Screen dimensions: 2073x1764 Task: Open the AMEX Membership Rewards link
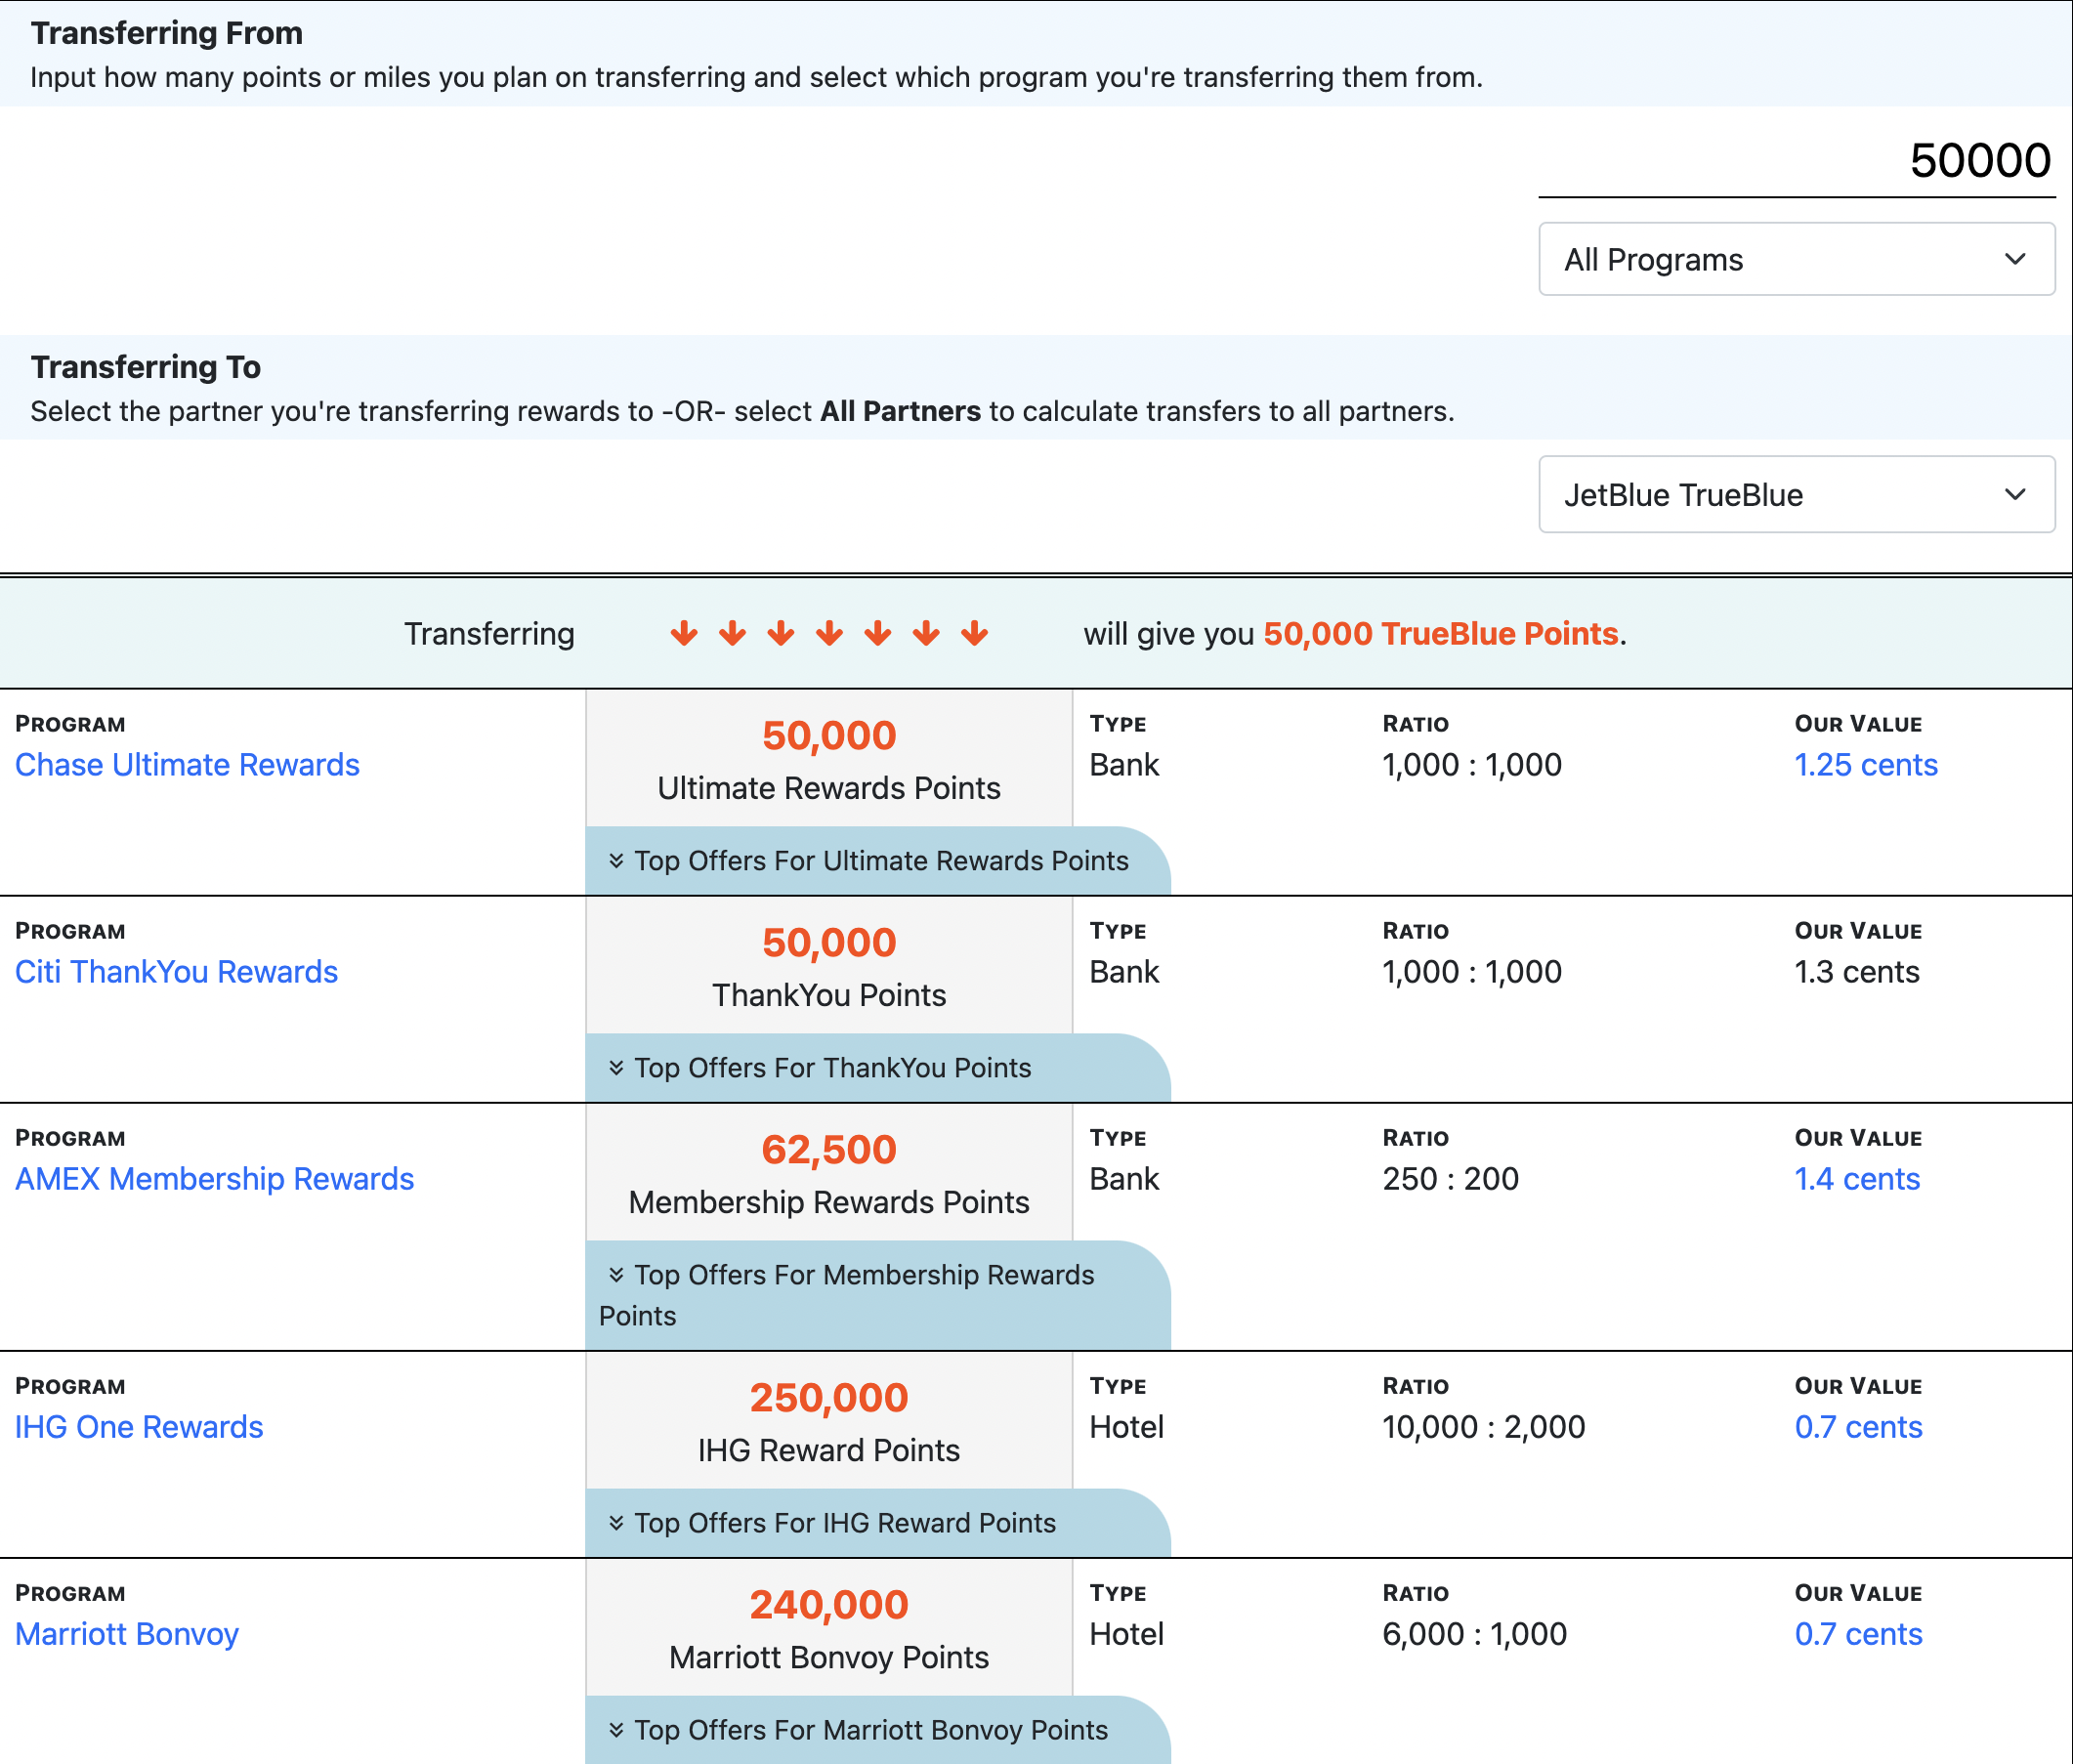pos(214,1179)
